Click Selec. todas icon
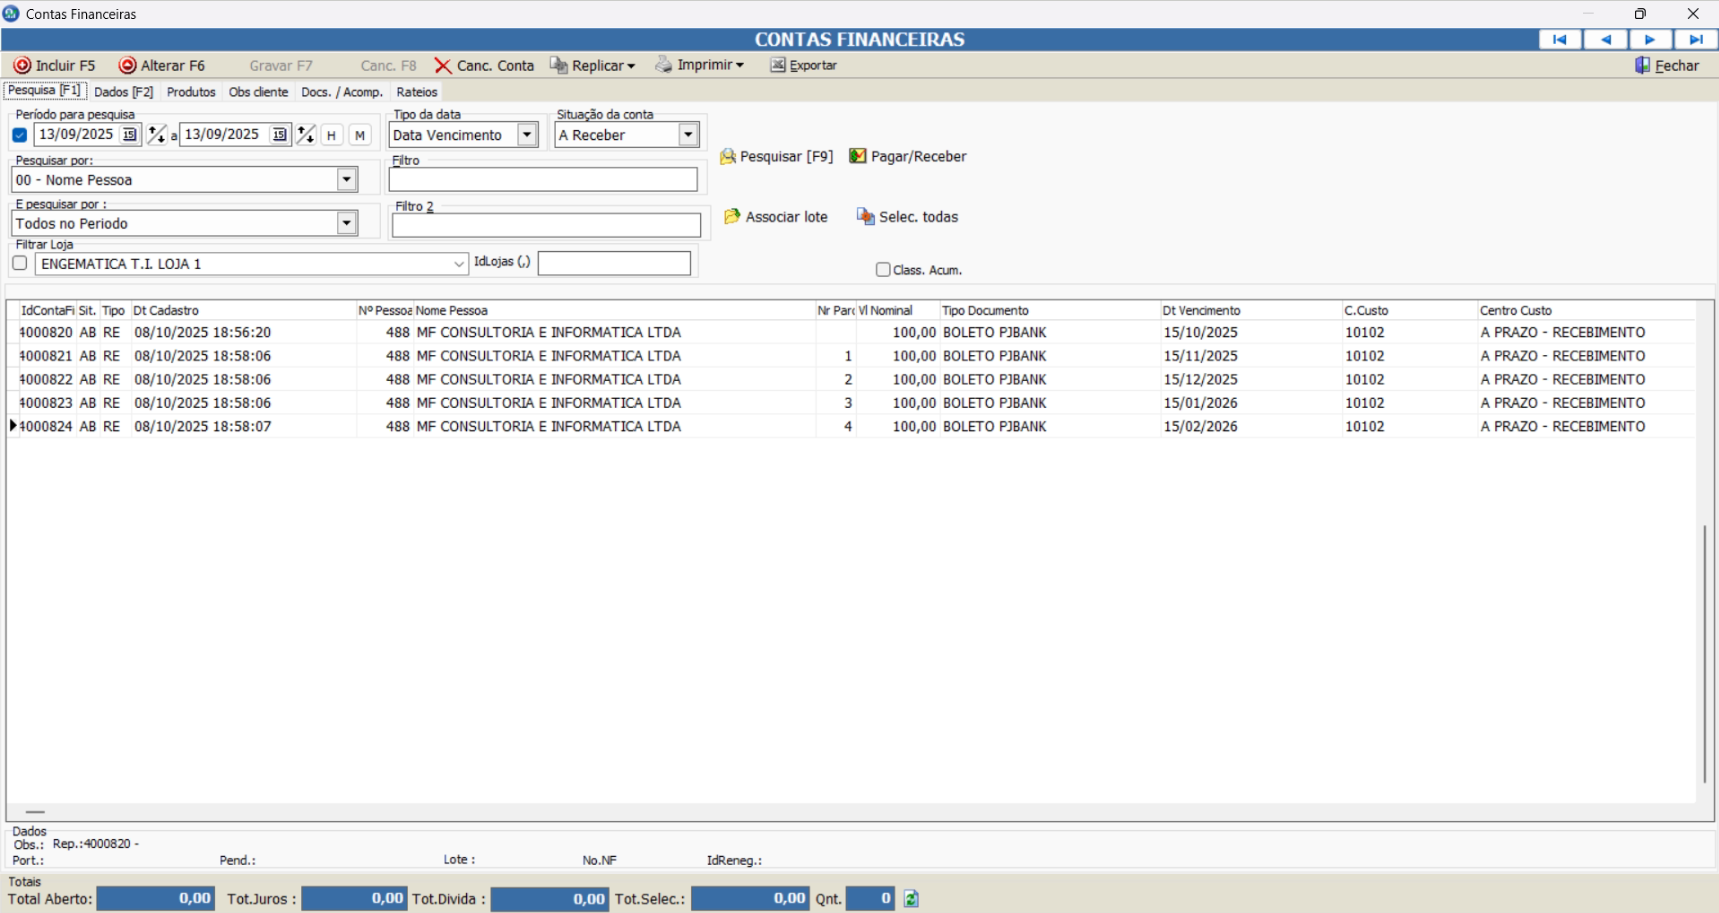Screen dimensions: 1719x913 pyautogui.click(x=865, y=217)
